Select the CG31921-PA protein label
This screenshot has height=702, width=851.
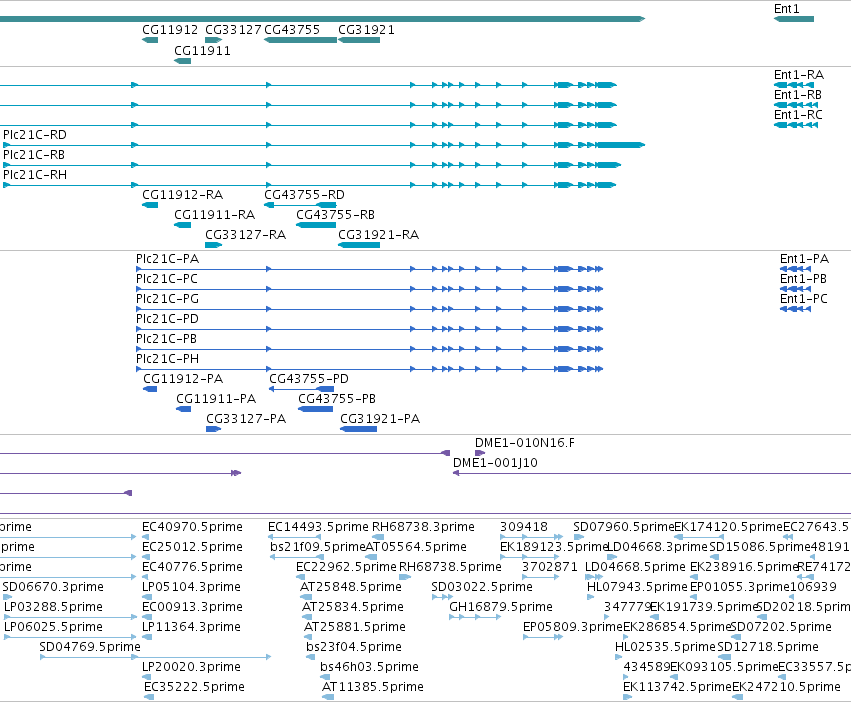click(x=380, y=419)
